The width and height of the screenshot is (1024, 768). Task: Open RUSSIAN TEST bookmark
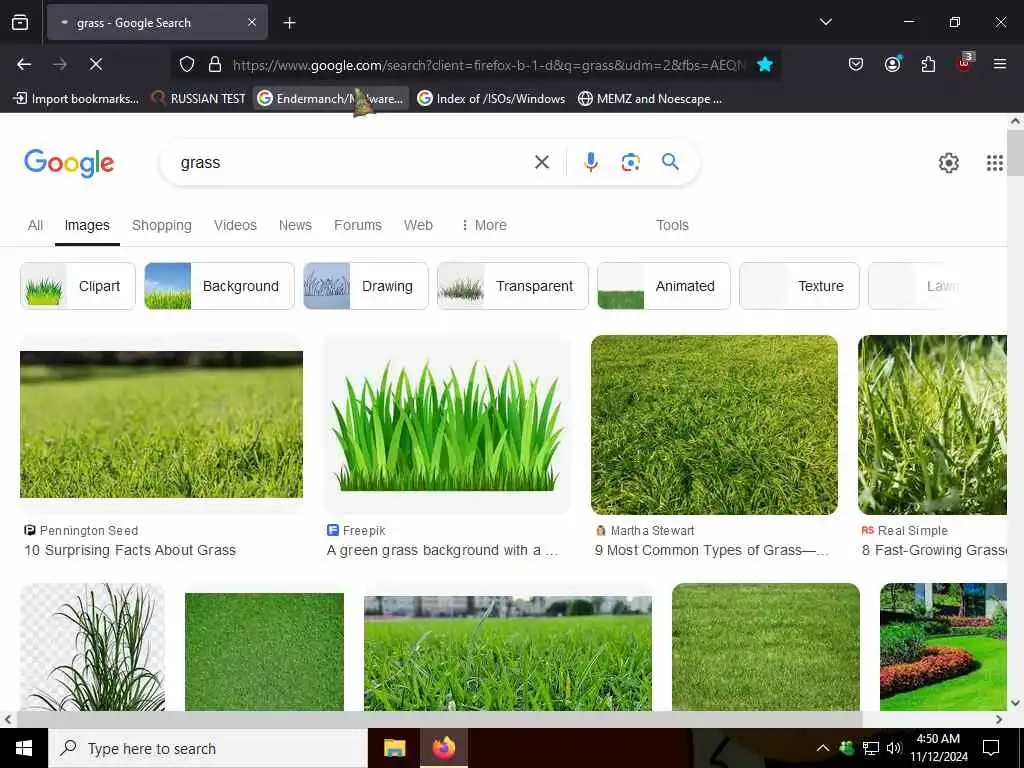click(x=199, y=99)
